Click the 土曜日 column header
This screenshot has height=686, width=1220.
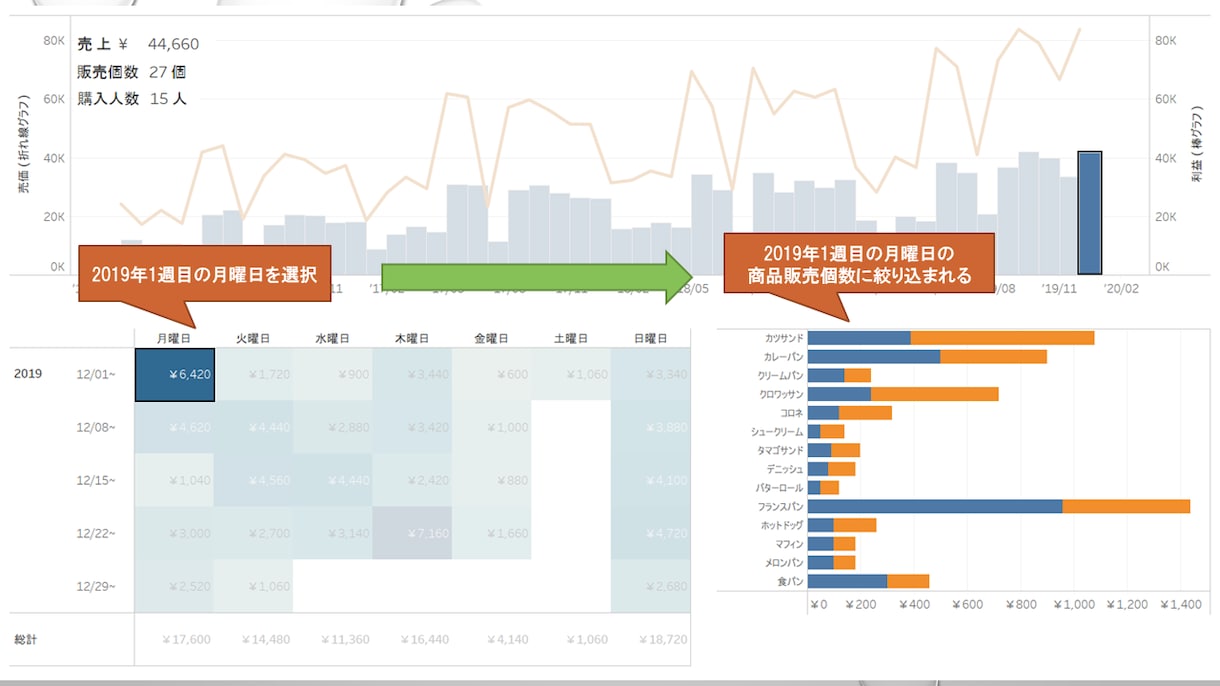coord(571,339)
